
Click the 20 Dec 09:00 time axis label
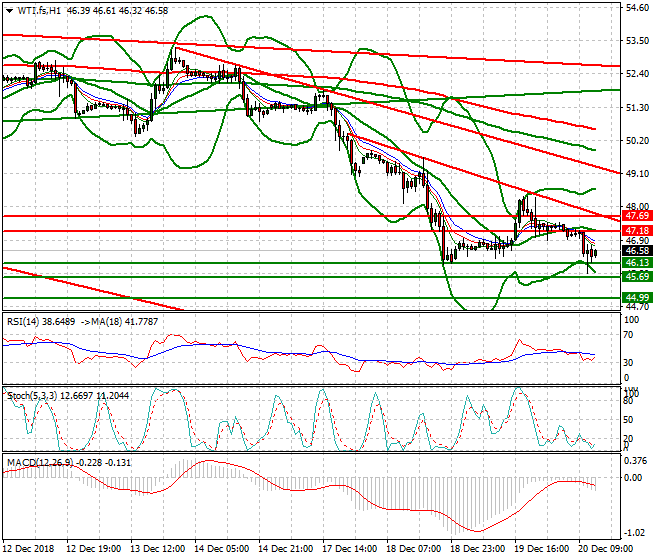click(606, 549)
